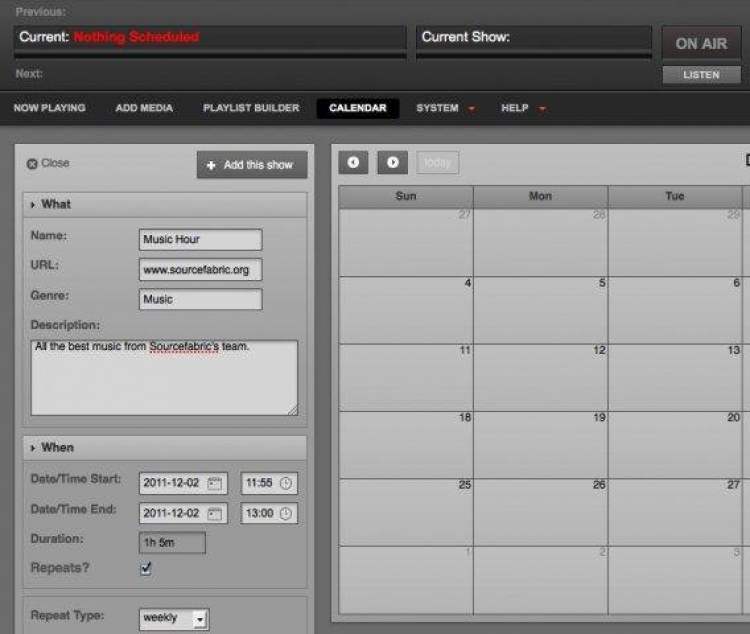Open the Help menu dropdown

click(523, 108)
